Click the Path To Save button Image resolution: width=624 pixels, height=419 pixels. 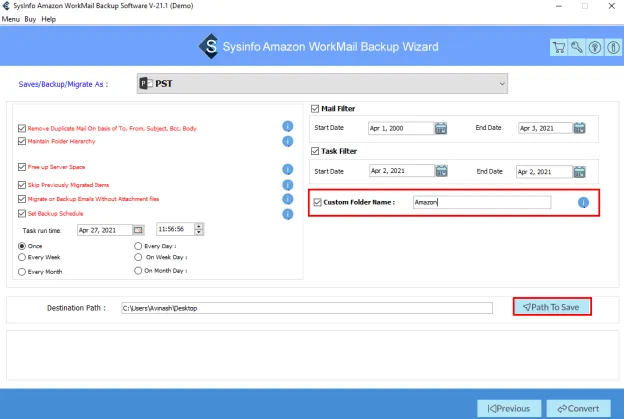[x=552, y=307]
